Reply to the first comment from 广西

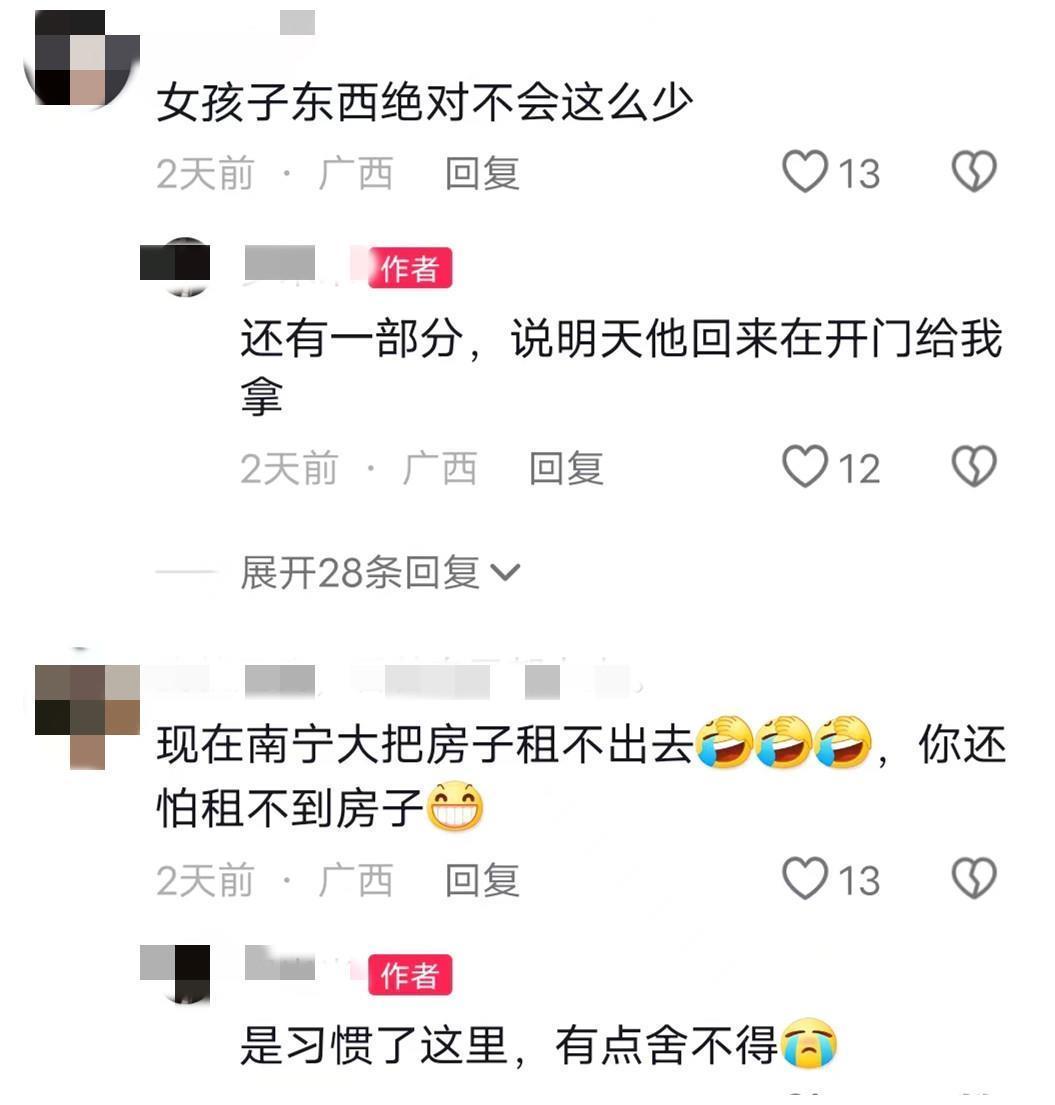tap(483, 173)
